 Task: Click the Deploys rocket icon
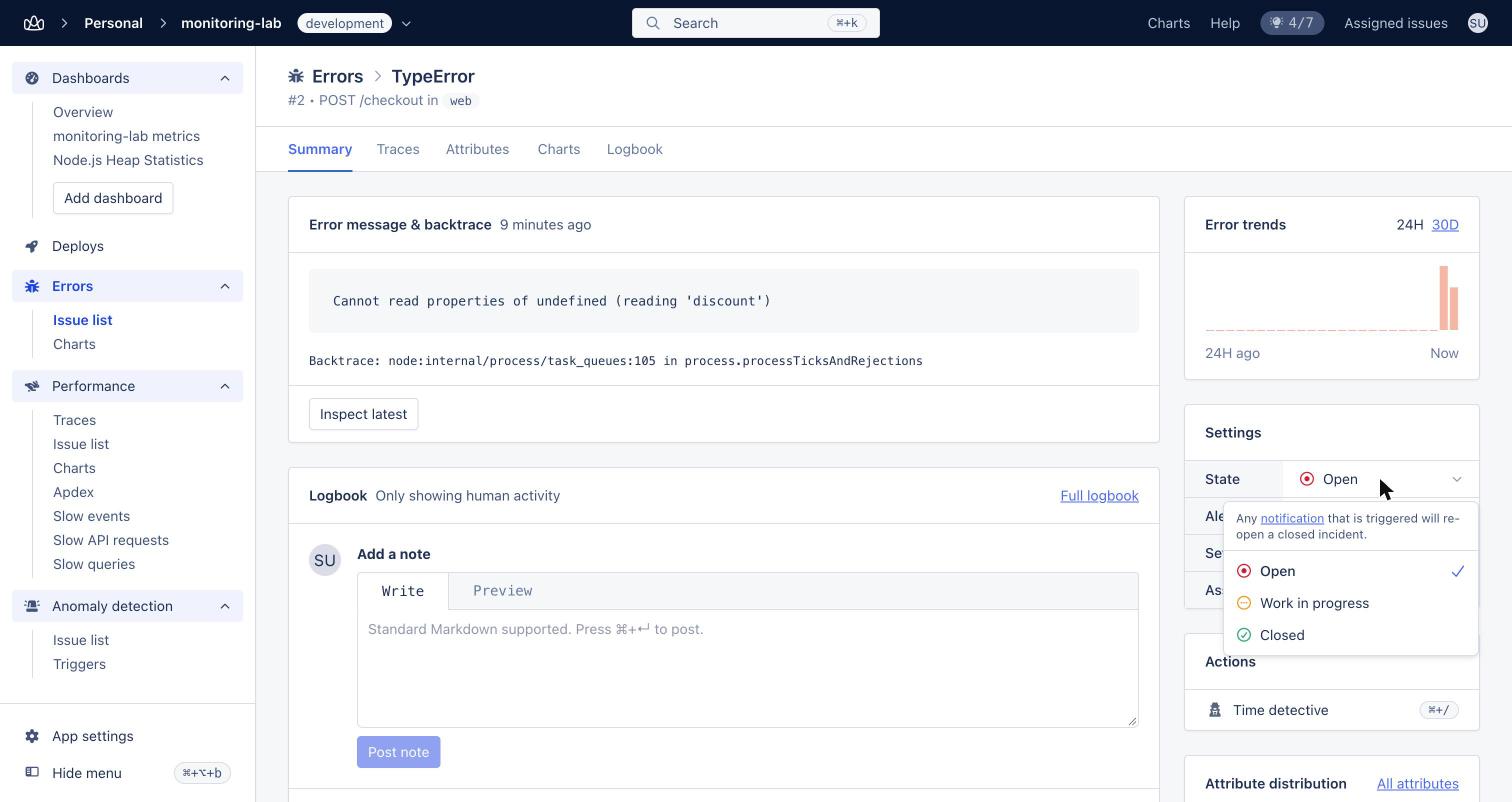click(x=32, y=246)
